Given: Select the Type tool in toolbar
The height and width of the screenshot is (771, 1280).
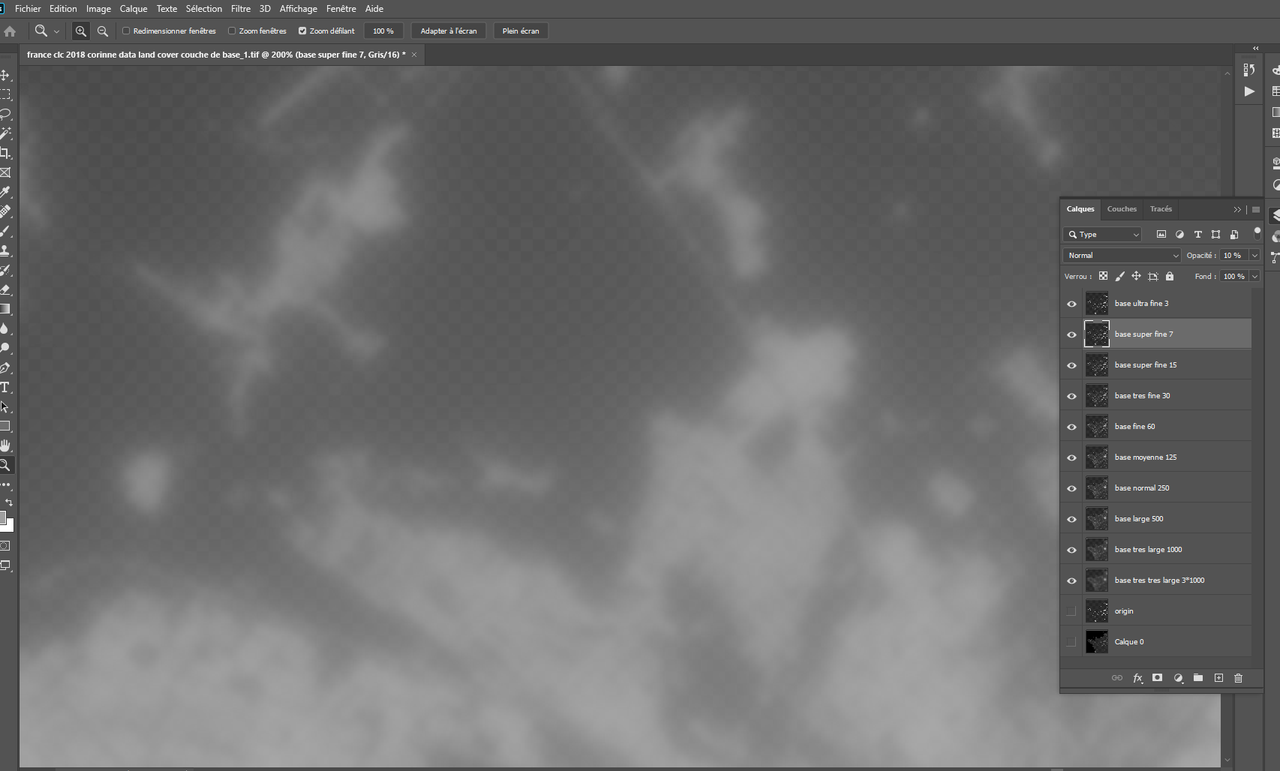Looking at the screenshot, I should pos(5,387).
